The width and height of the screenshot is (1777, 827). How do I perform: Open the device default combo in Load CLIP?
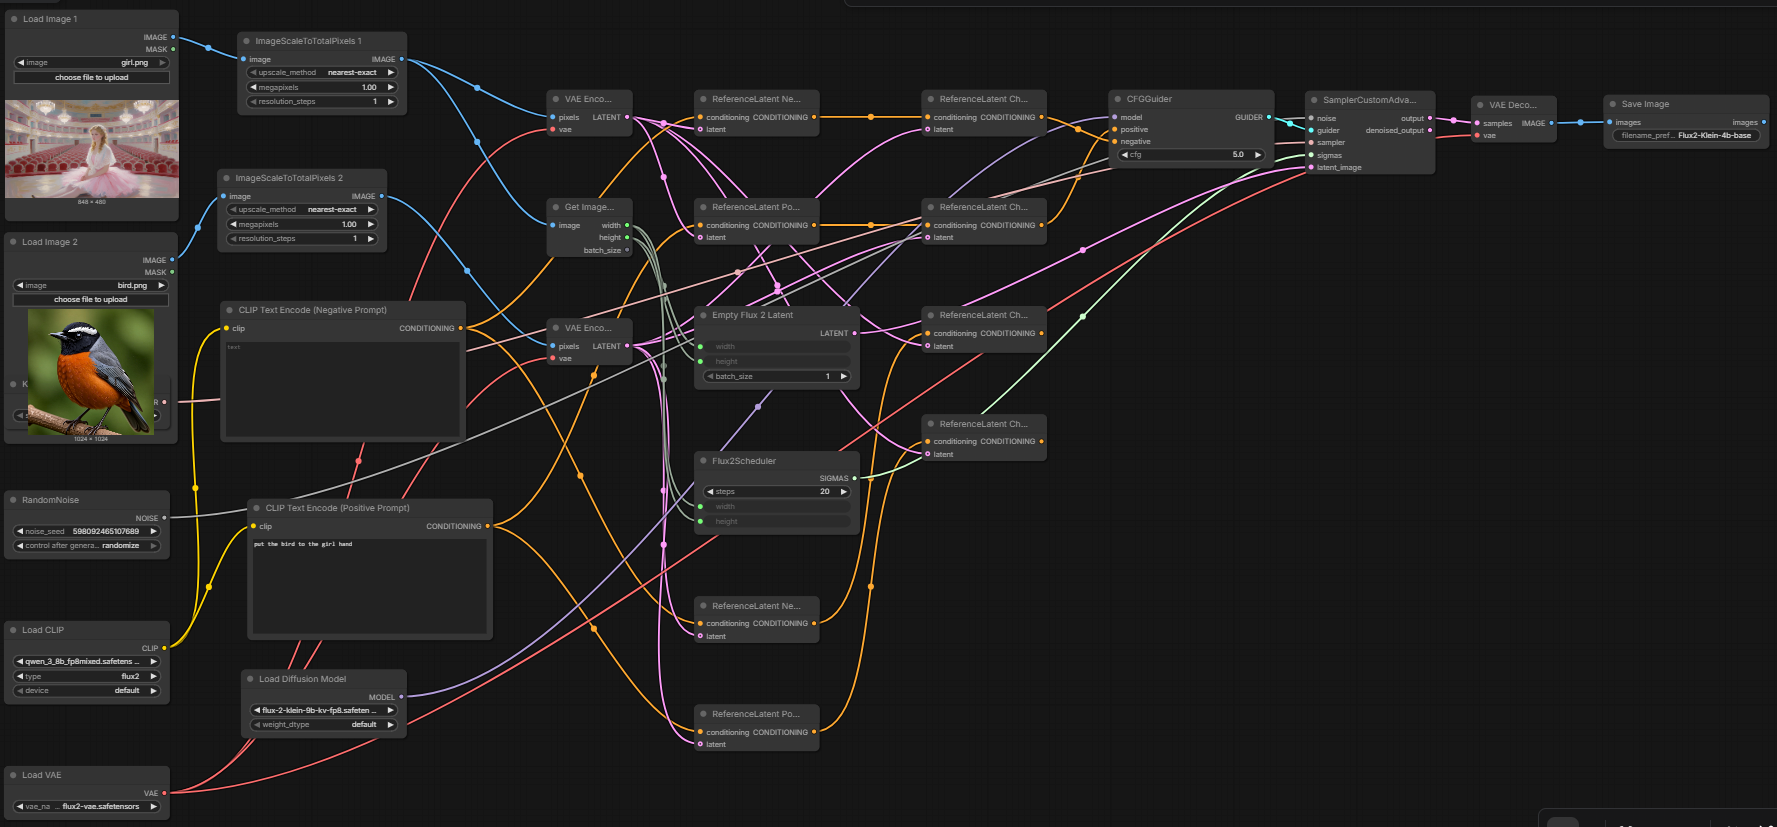87,691
